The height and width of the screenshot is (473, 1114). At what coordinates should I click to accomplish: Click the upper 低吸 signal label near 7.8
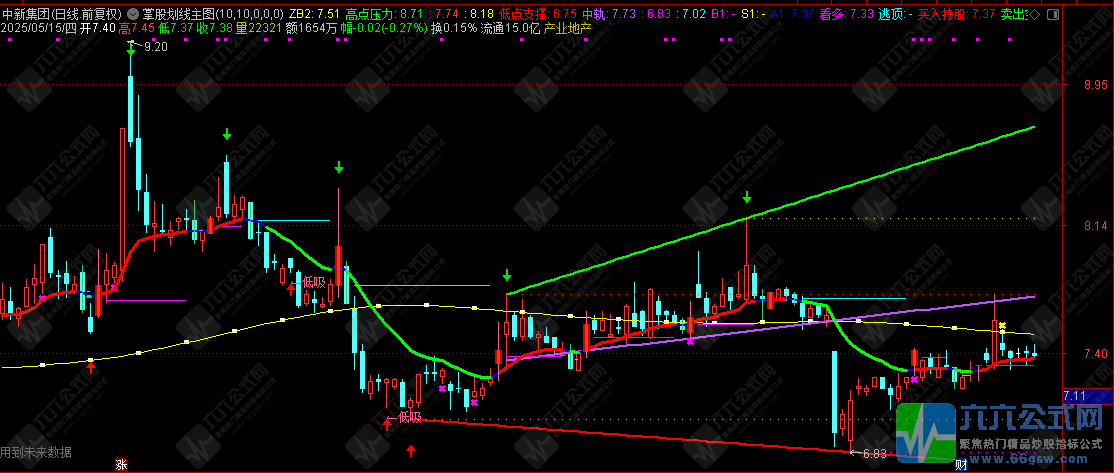pyautogui.click(x=313, y=283)
